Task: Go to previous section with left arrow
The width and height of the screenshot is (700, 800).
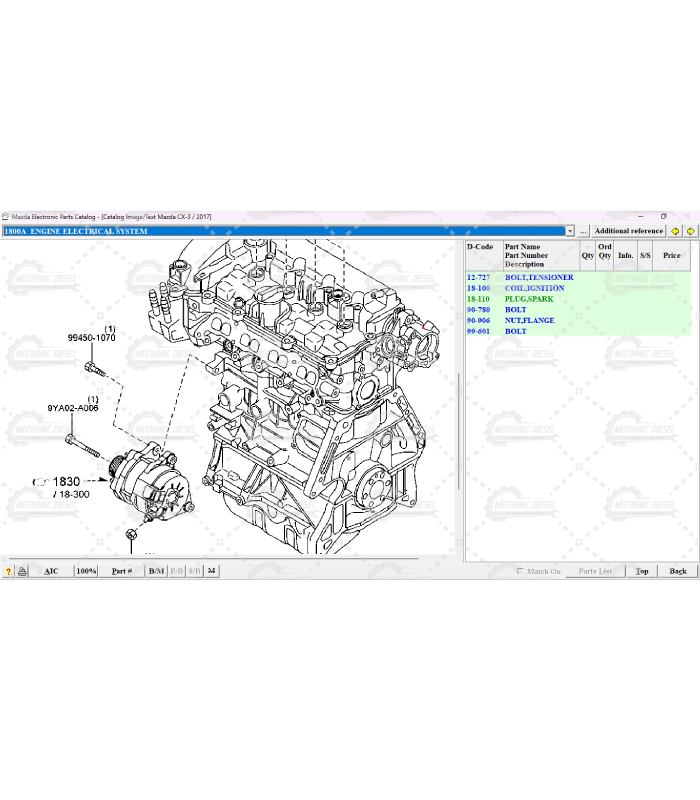Action: tap(675, 231)
